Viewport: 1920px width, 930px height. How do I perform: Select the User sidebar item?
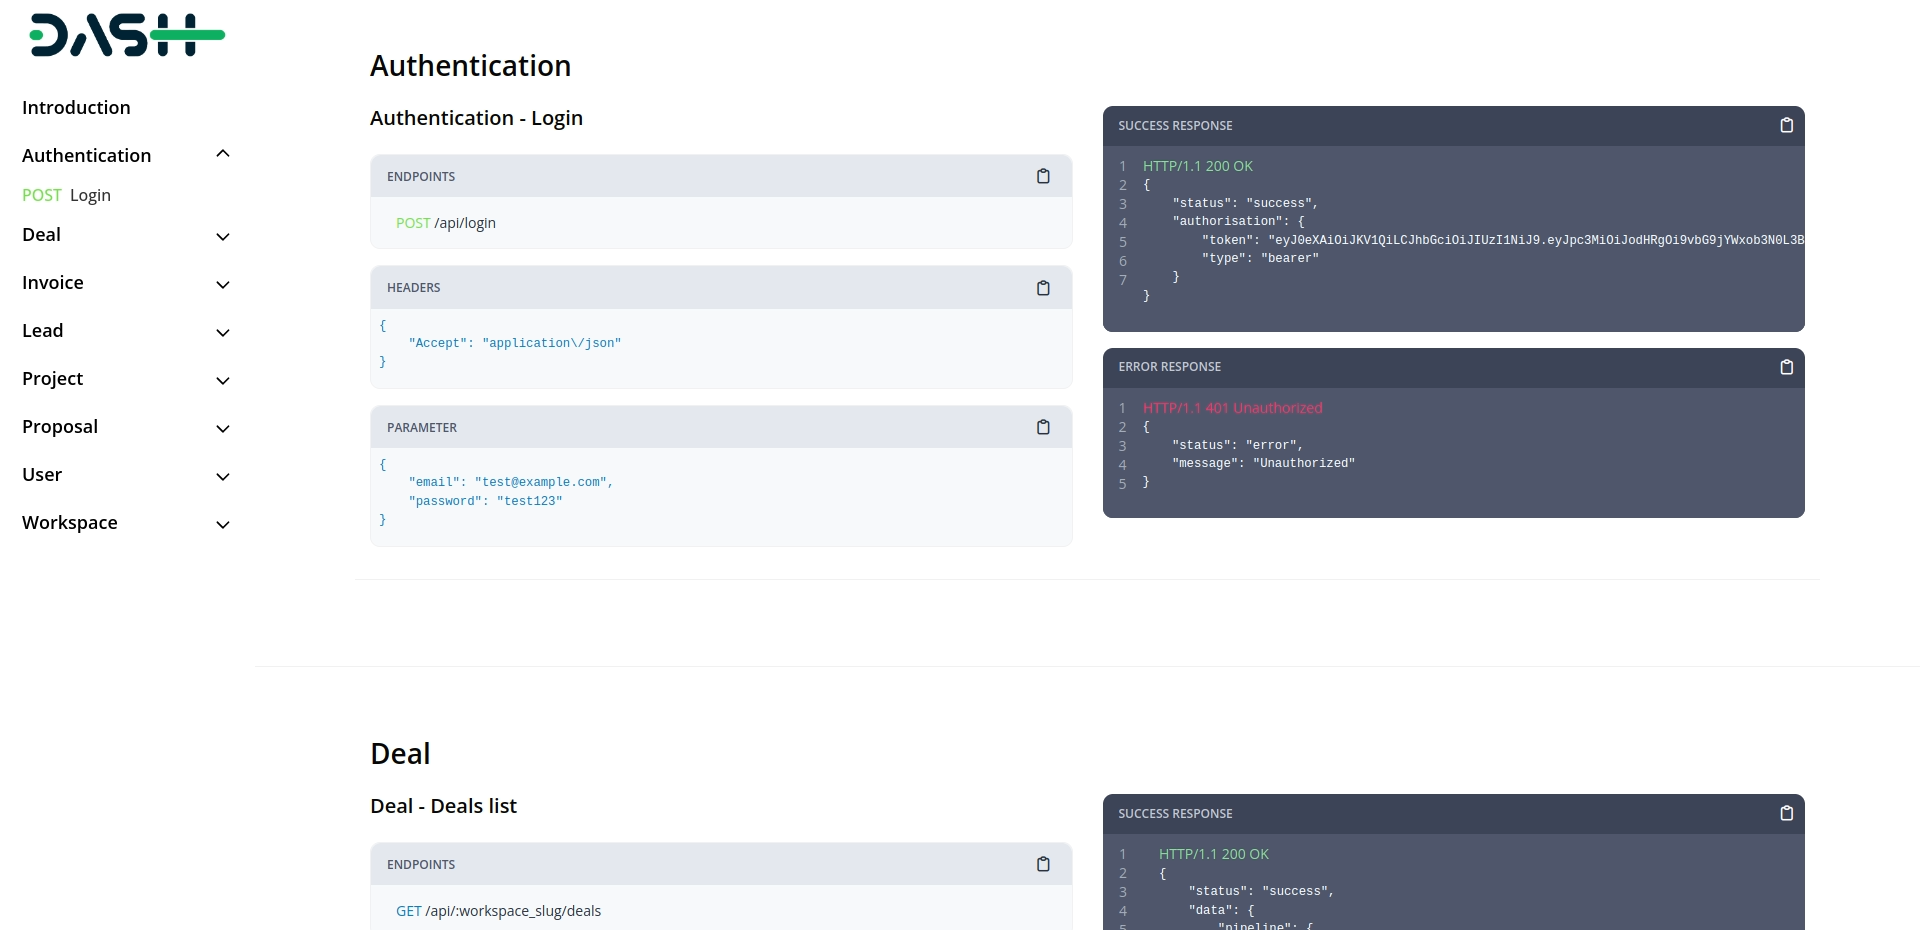(x=42, y=475)
